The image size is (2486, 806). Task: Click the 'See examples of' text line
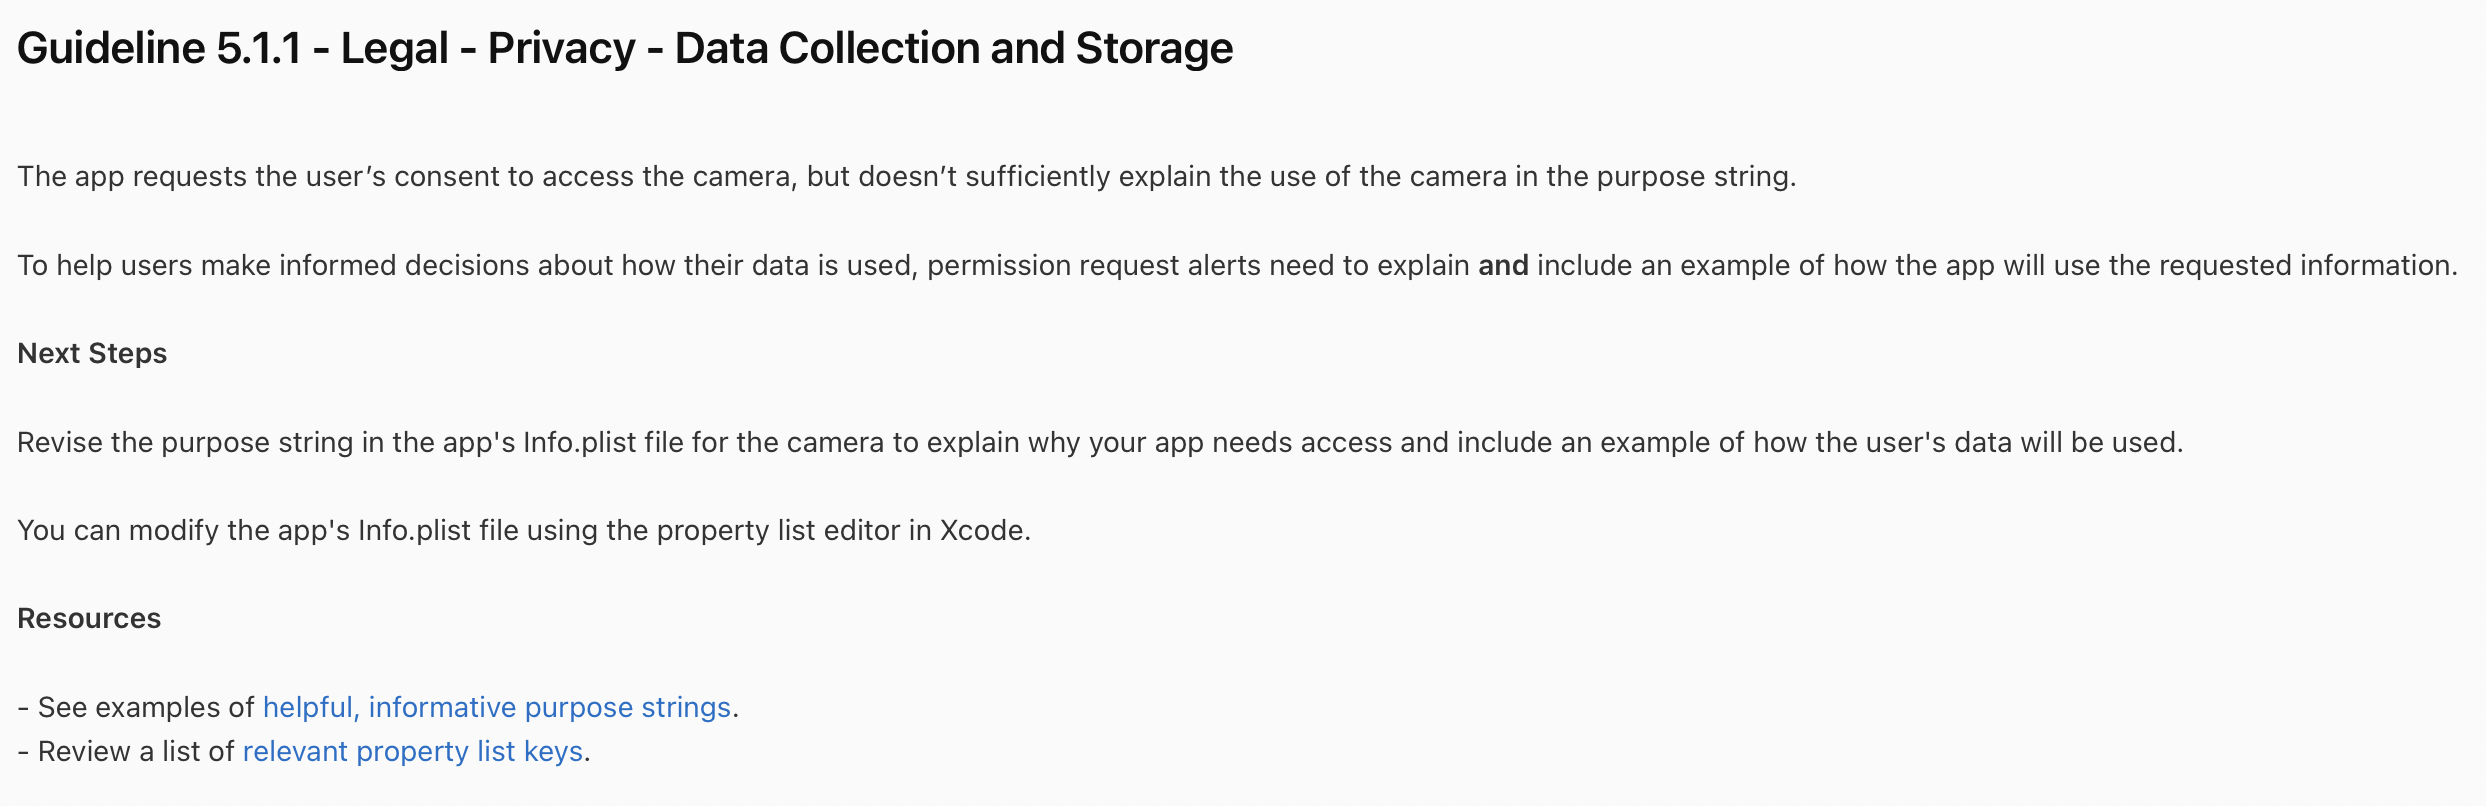coord(378,707)
